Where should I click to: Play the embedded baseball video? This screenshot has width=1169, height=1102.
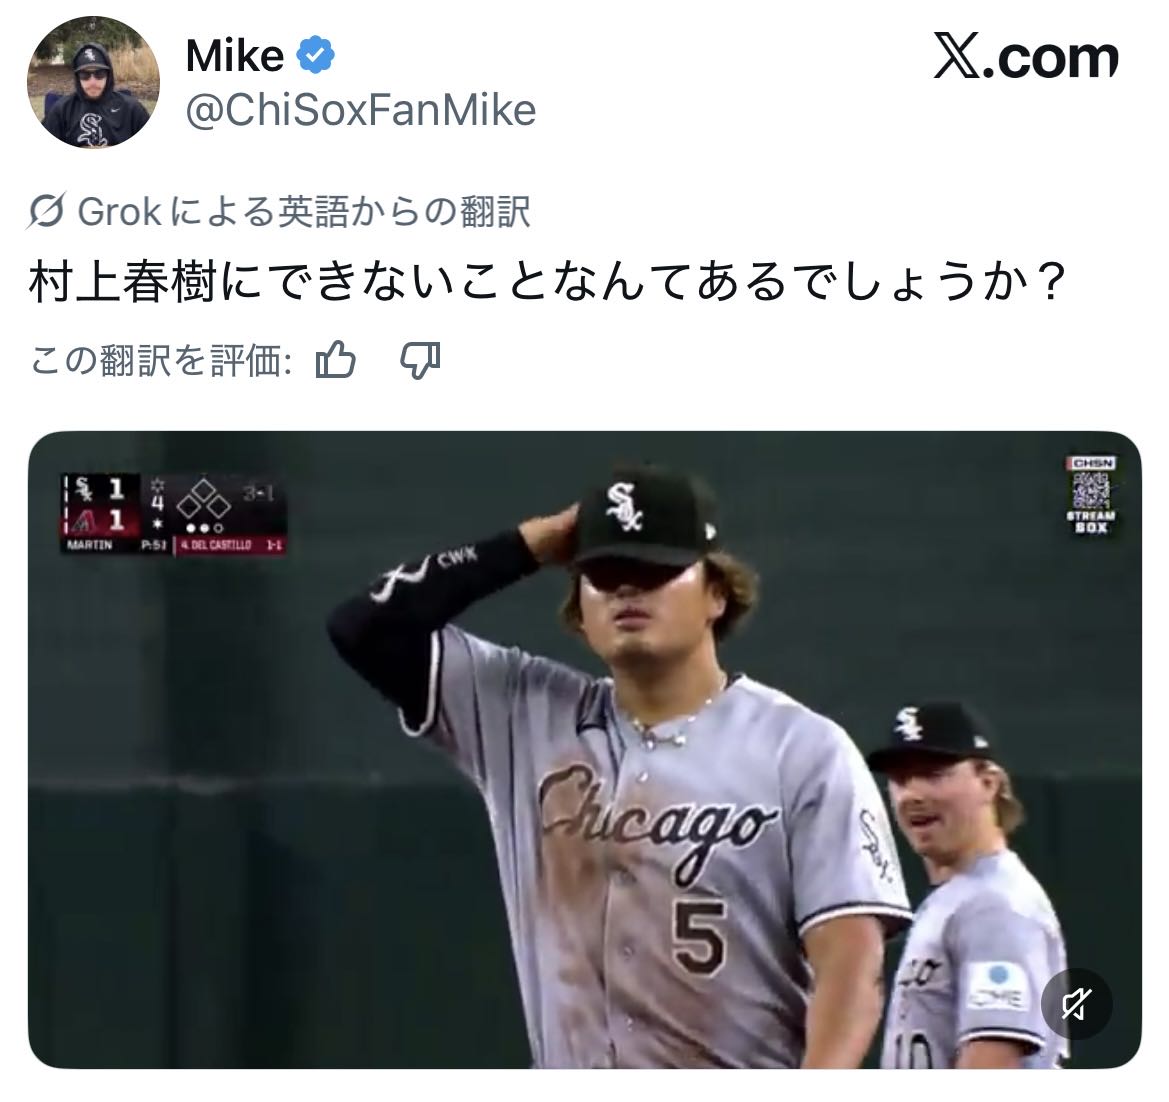point(584,749)
